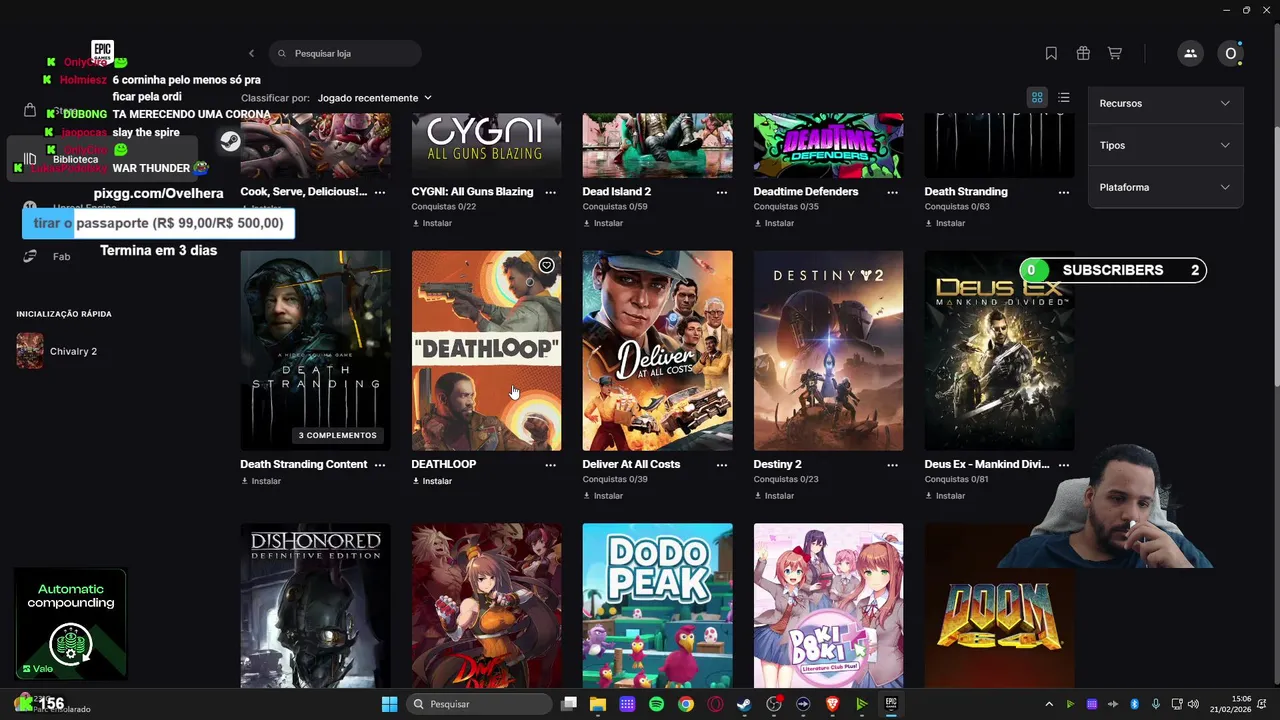Screen dimensions: 1280x720
Task: Open the shopping cart icon
Action: pyautogui.click(x=1114, y=53)
